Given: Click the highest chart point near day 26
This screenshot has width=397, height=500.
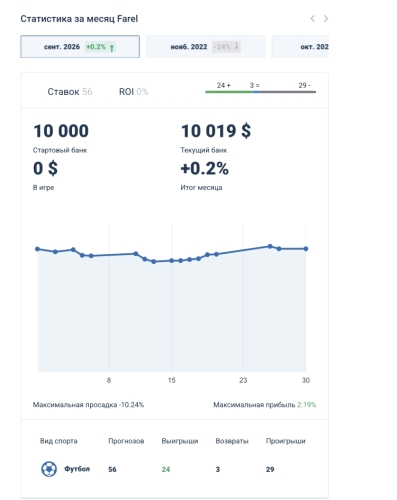Looking at the screenshot, I should (270, 246).
